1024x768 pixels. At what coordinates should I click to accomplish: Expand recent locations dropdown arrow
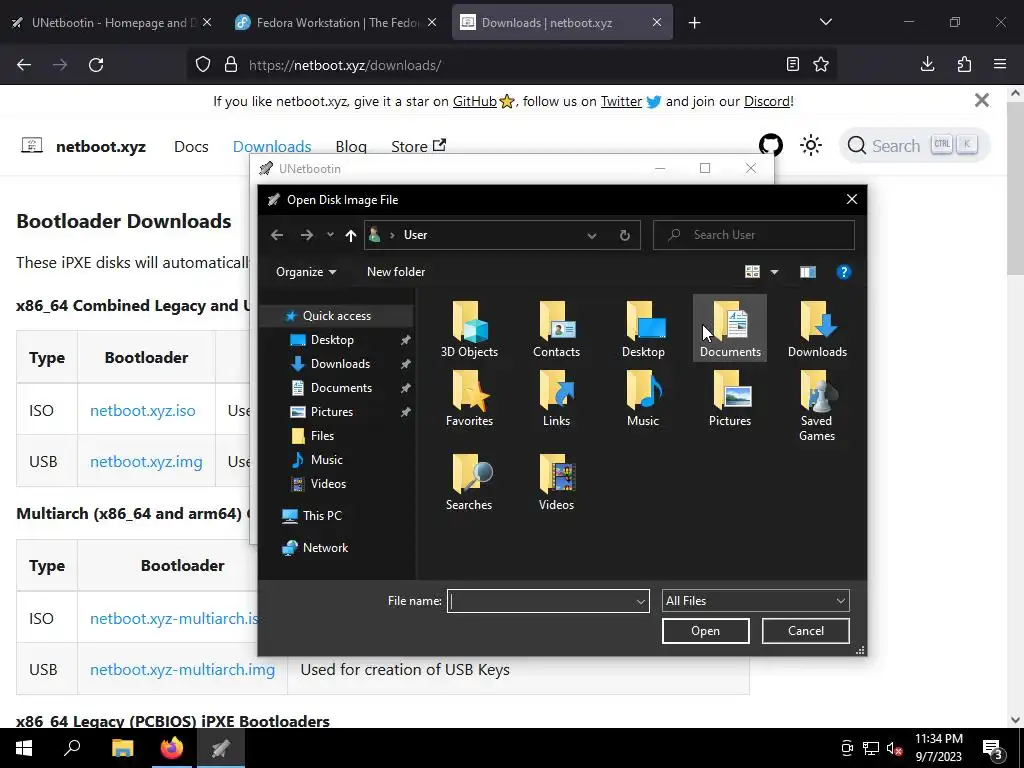pos(330,235)
